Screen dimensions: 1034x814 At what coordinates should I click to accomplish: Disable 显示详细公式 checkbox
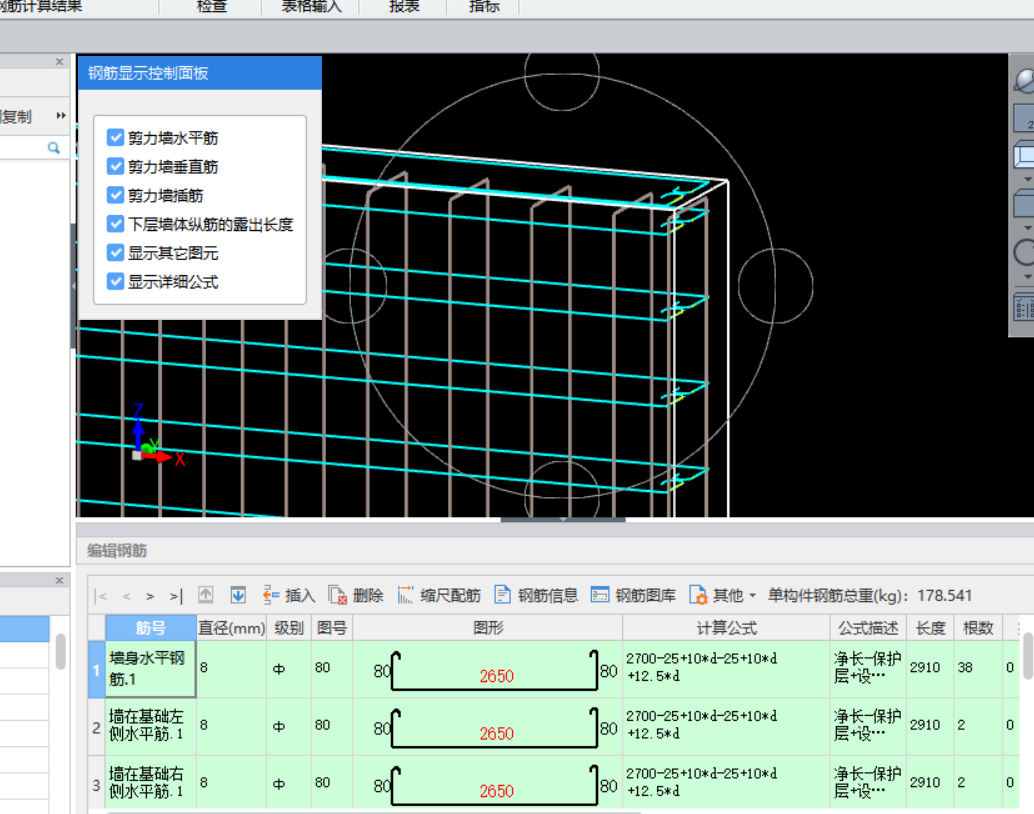click(115, 282)
